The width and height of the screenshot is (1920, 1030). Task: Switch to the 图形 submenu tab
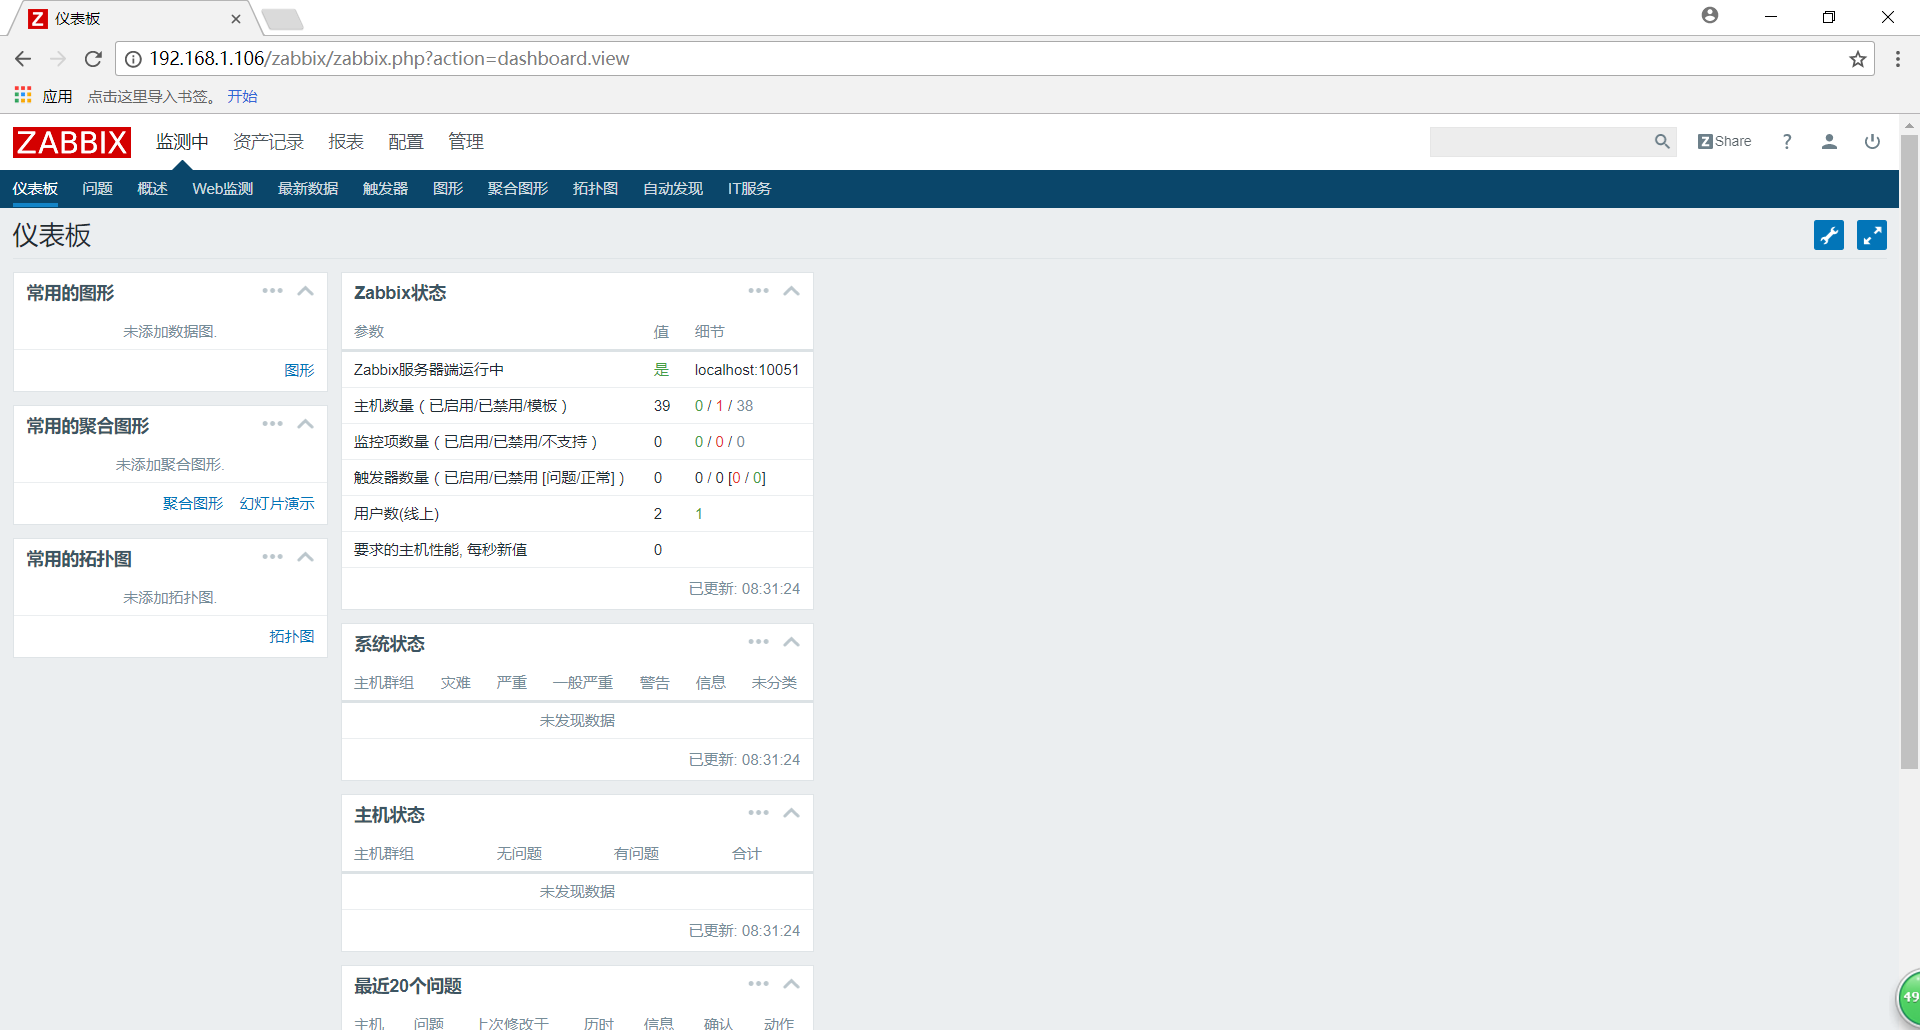[448, 189]
